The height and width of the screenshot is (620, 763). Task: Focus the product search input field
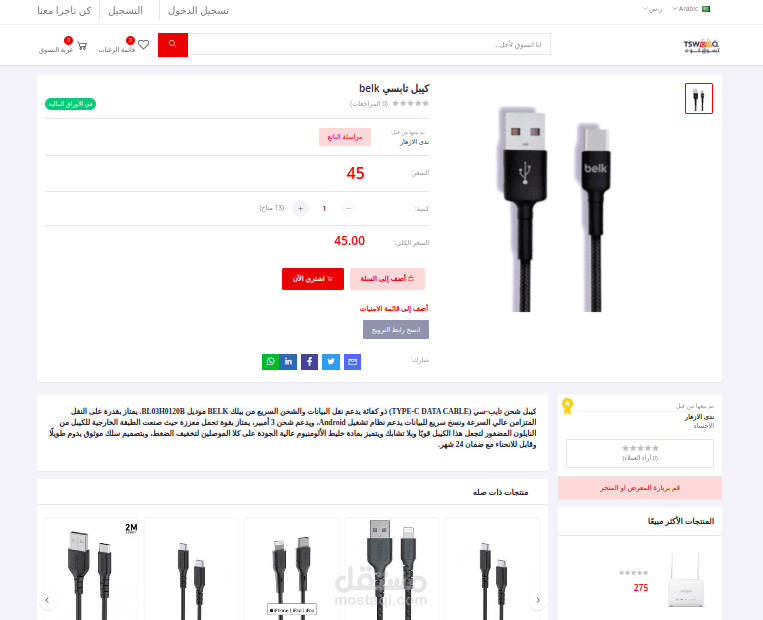[x=369, y=44]
